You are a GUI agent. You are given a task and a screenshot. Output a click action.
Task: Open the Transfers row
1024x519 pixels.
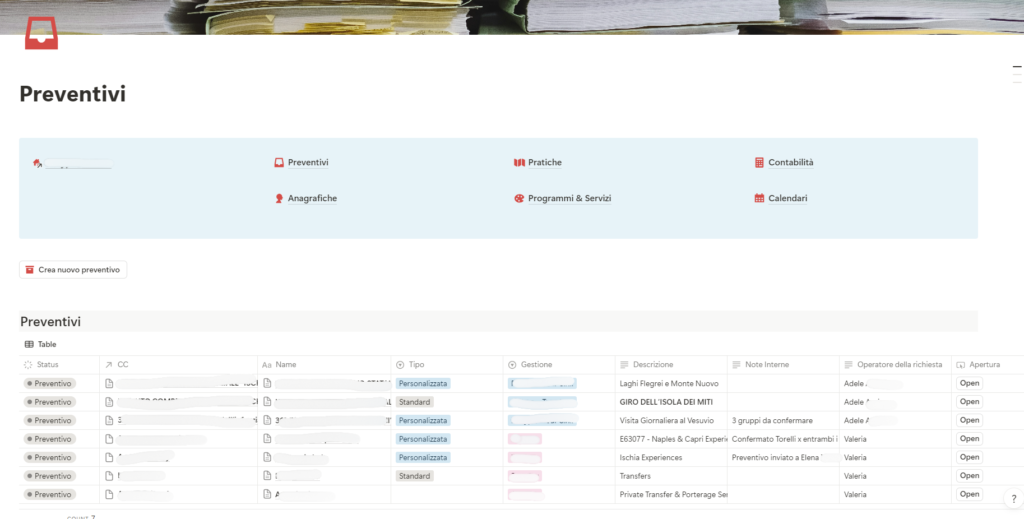(969, 476)
